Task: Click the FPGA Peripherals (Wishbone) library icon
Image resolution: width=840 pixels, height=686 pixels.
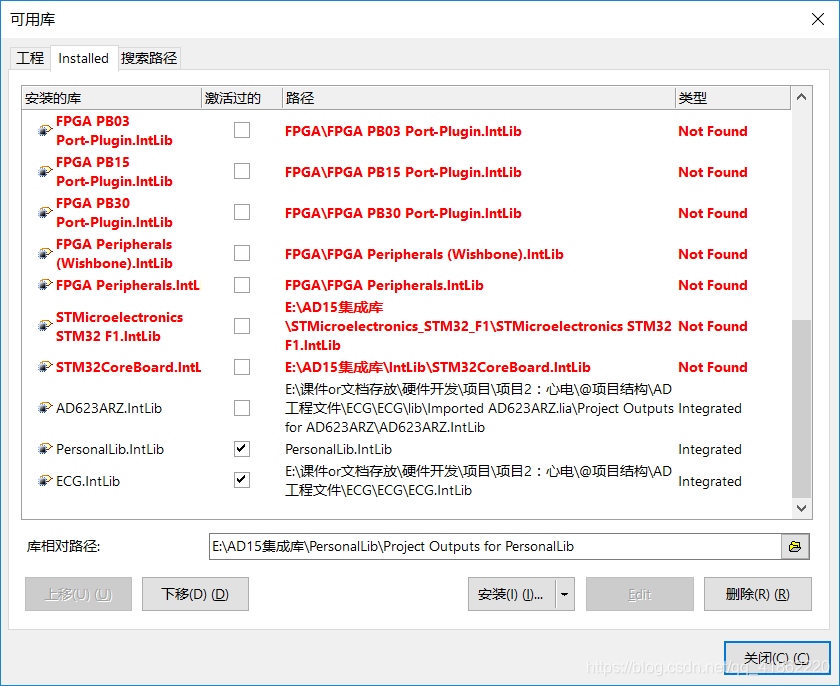Action: click(45, 253)
